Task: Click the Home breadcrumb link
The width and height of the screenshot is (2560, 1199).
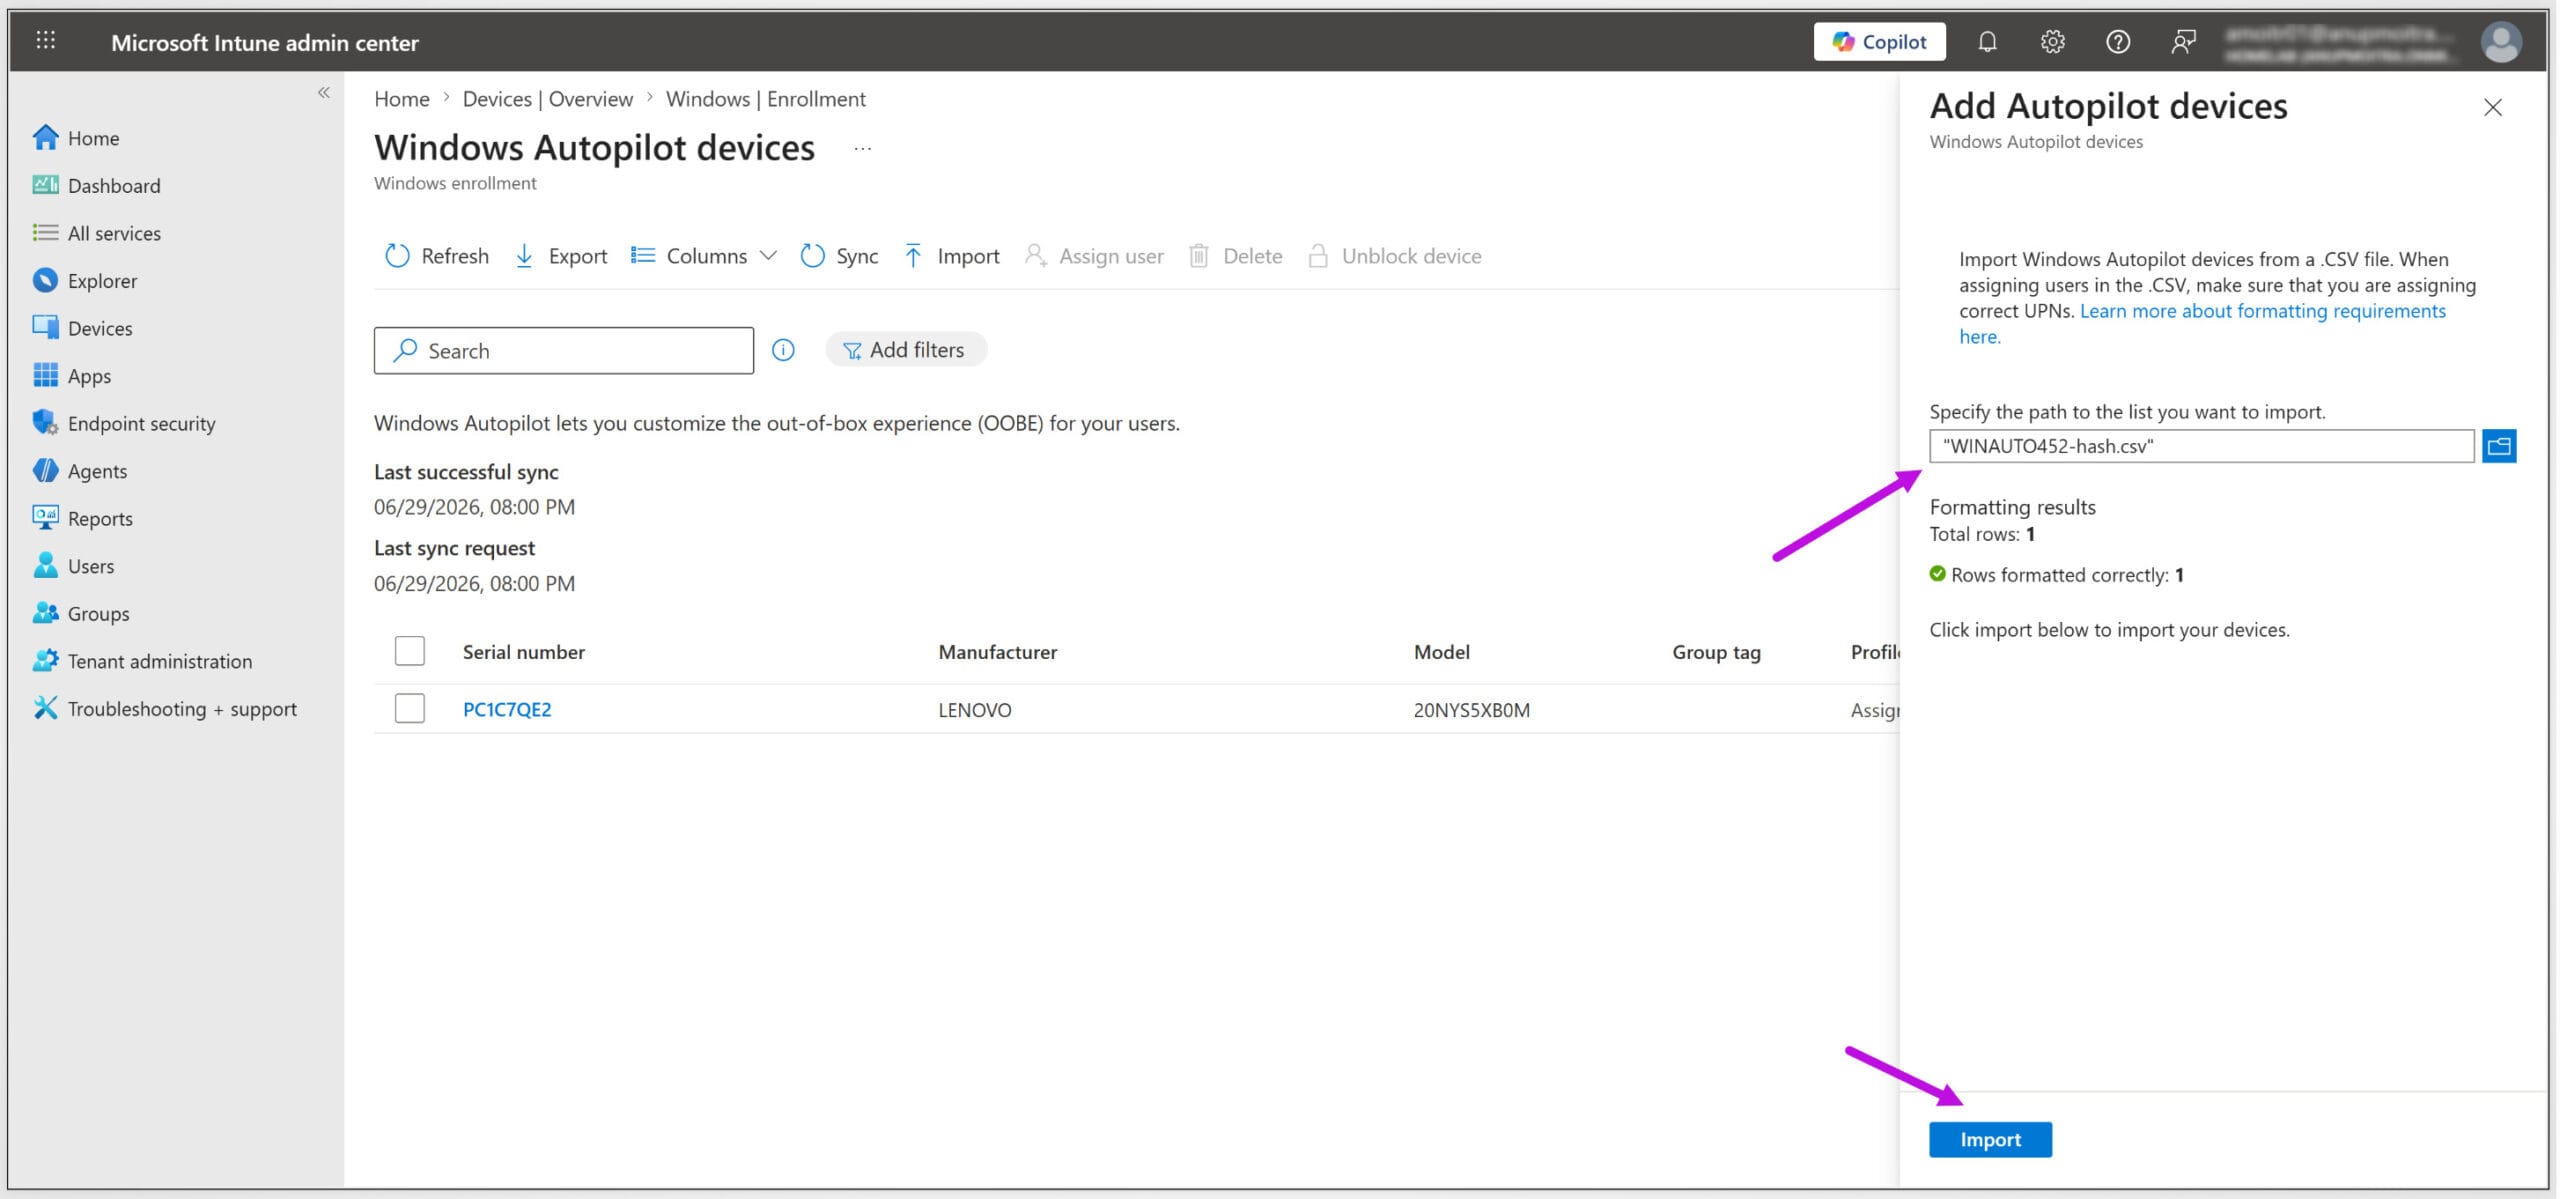Action: coord(401,99)
